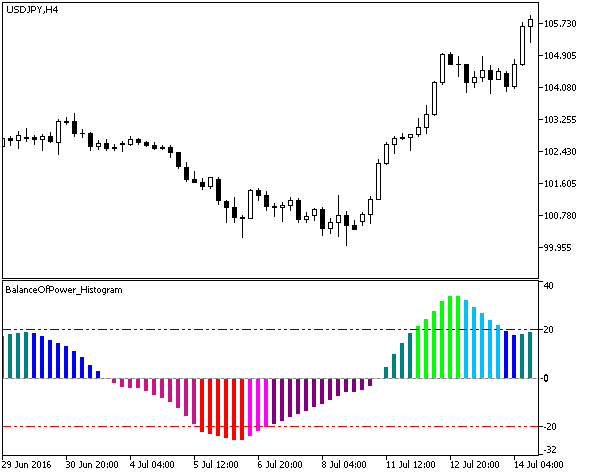
Task: Click the 8 Jul 04:00 time label
Action: click(344, 464)
